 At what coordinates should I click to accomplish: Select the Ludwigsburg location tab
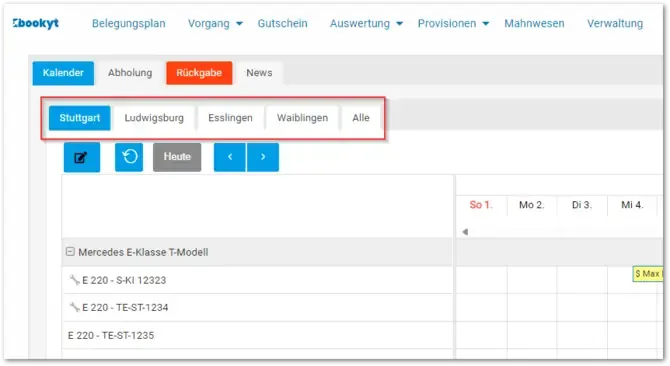click(x=154, y=118)
